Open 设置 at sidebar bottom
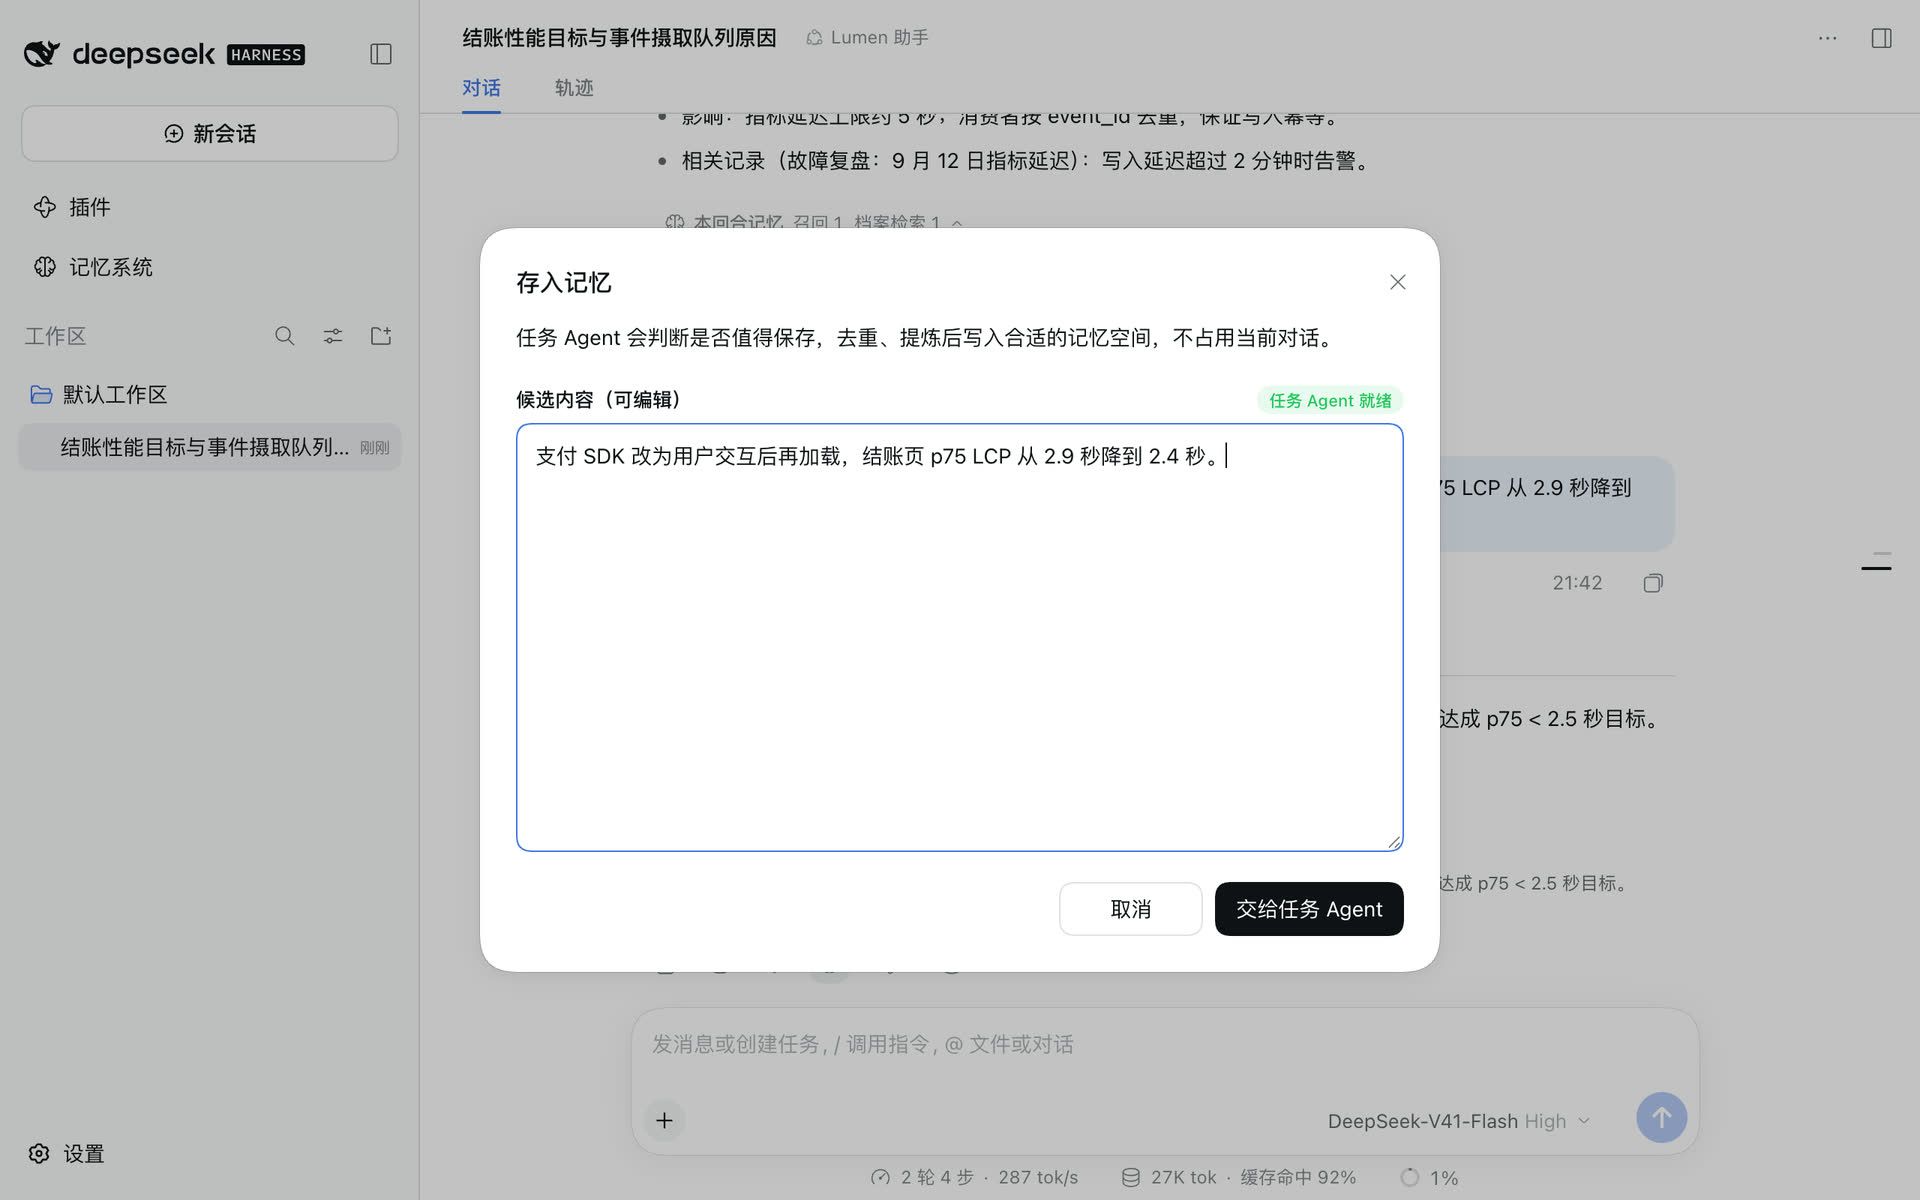Image resolution: width=1920 pixels, height=1200 pixels. [66, 1153]
